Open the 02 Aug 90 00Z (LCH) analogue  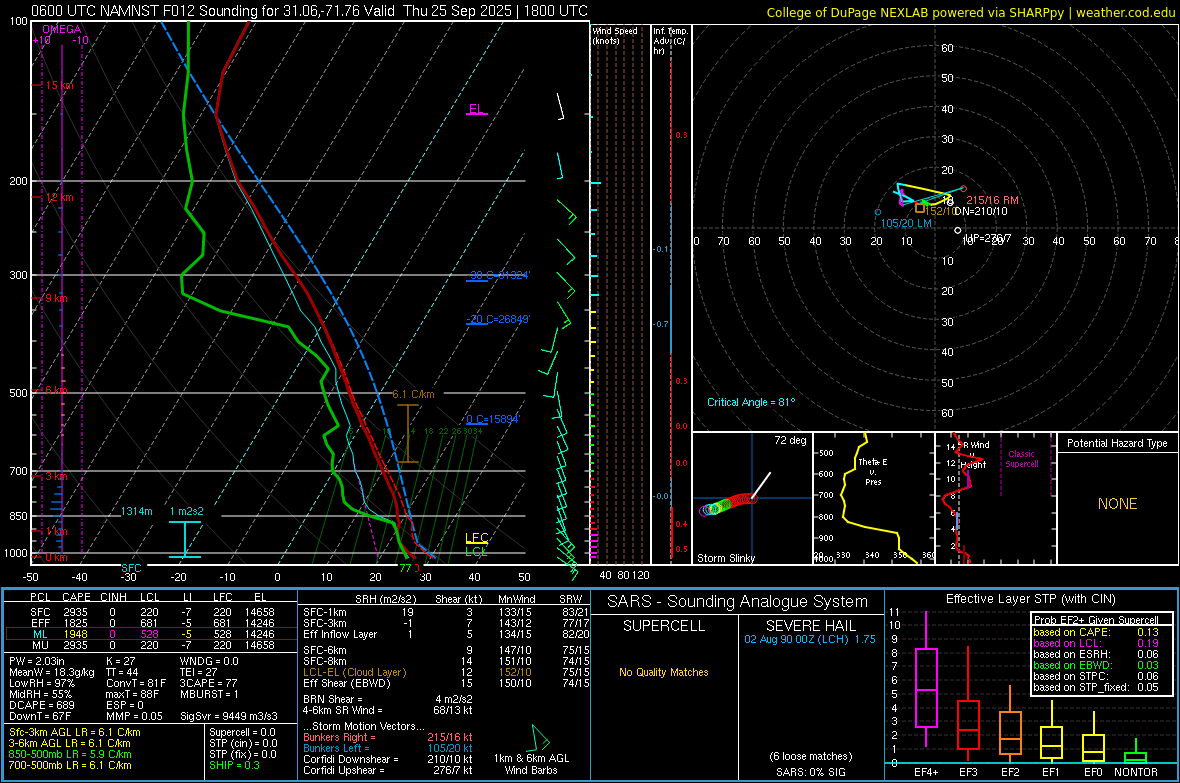click(810, 639)
